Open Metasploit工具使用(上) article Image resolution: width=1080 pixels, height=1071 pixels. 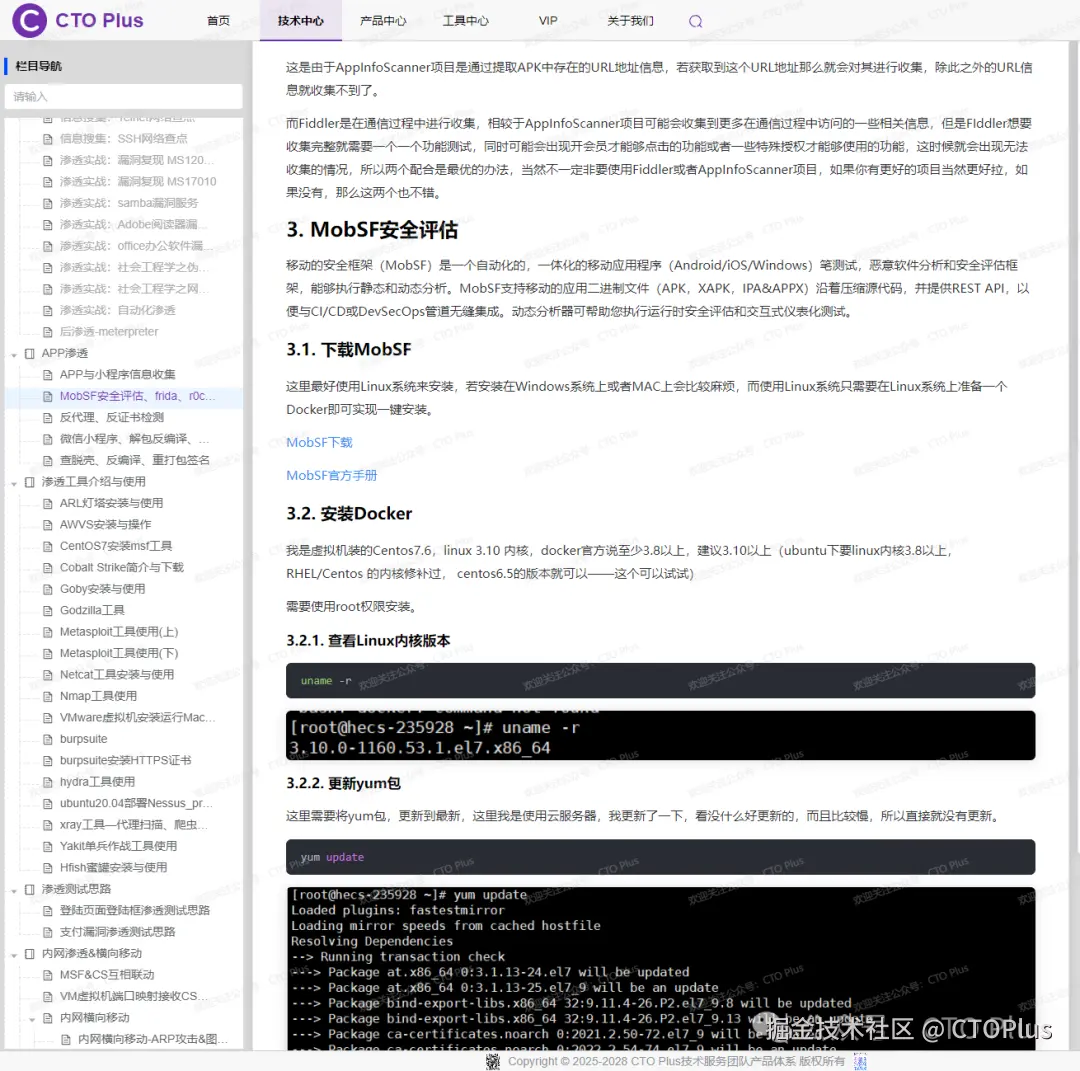[118, 631]
